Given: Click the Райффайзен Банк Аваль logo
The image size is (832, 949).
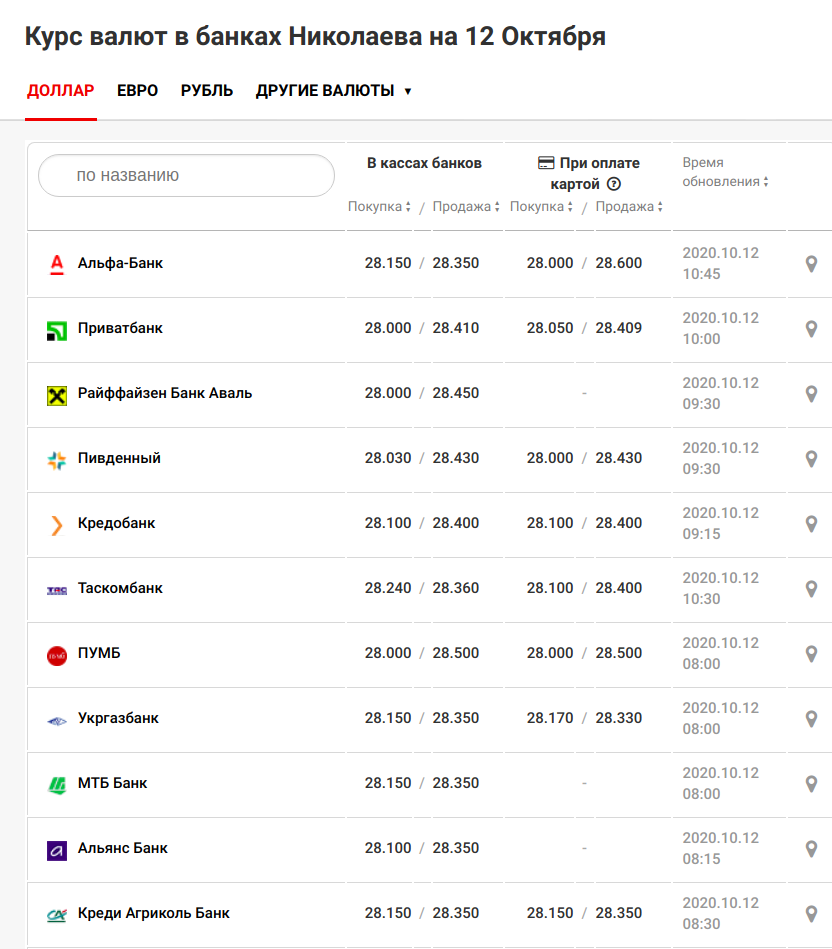Looking at the screenshot, I should coord(57,396).
